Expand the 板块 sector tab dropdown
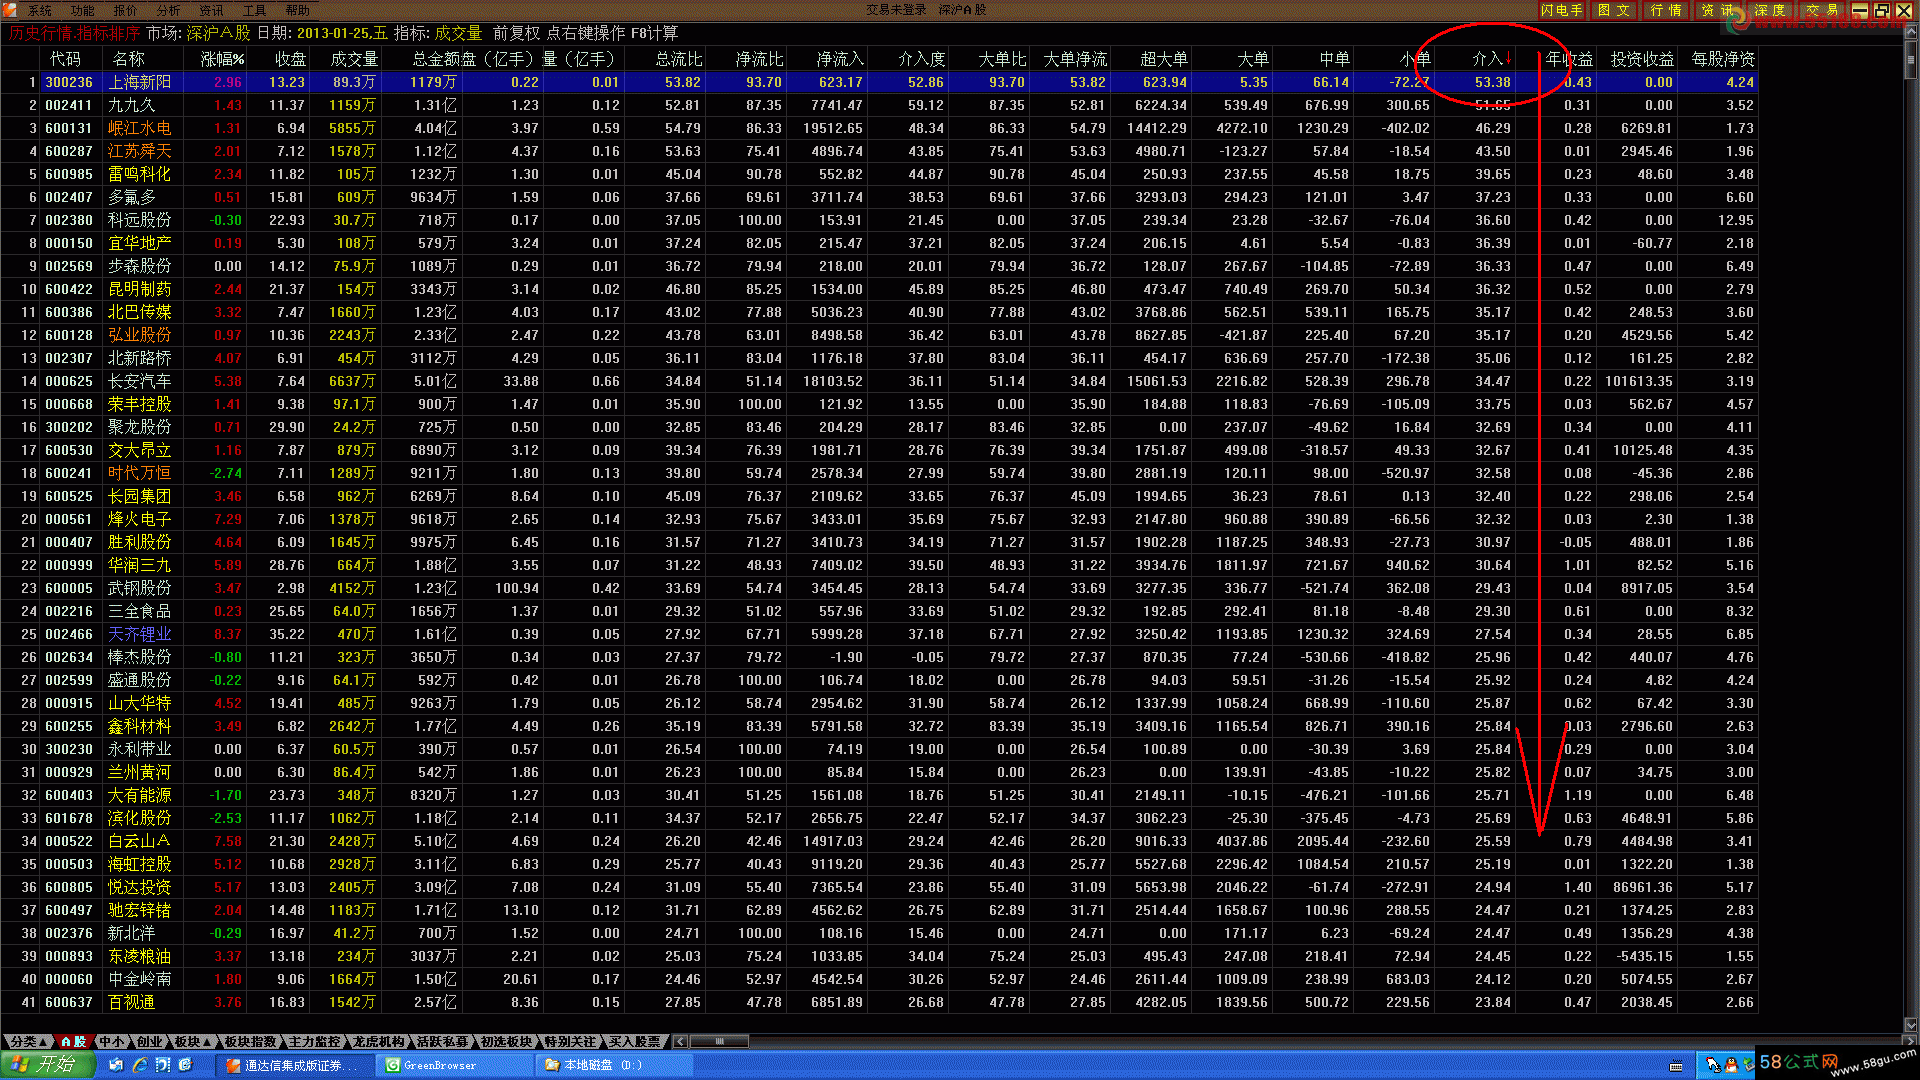The width and height of the screenshot is (1920, 1080). [x=192, y=1041]
